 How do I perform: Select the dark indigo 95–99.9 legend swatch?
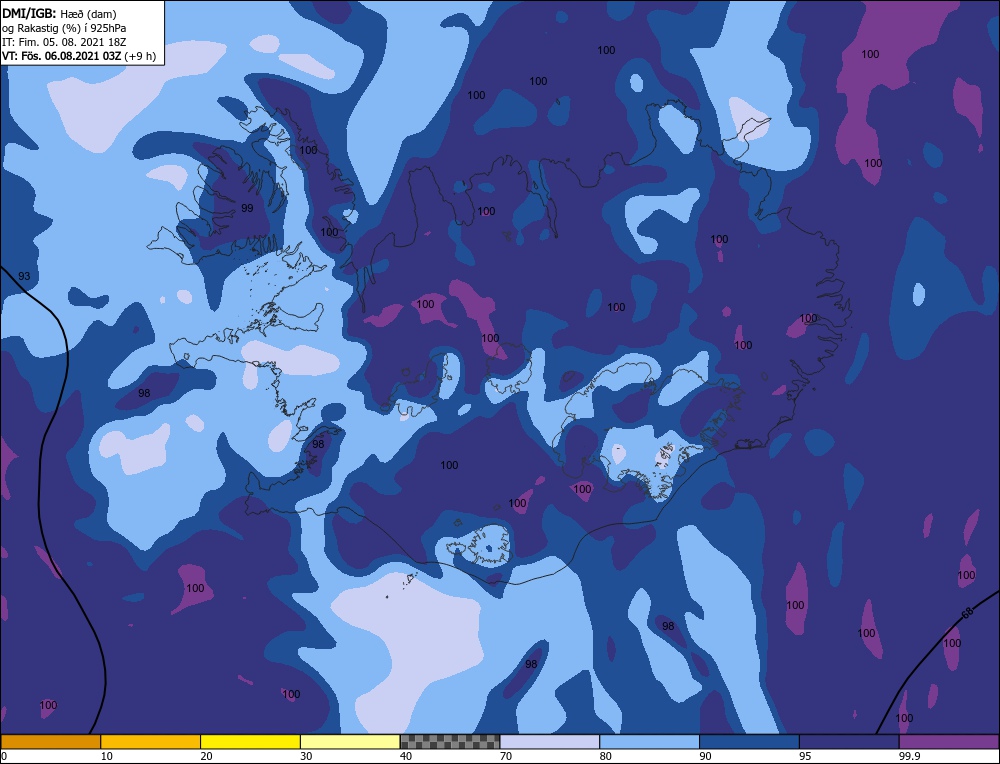[849, 742]
